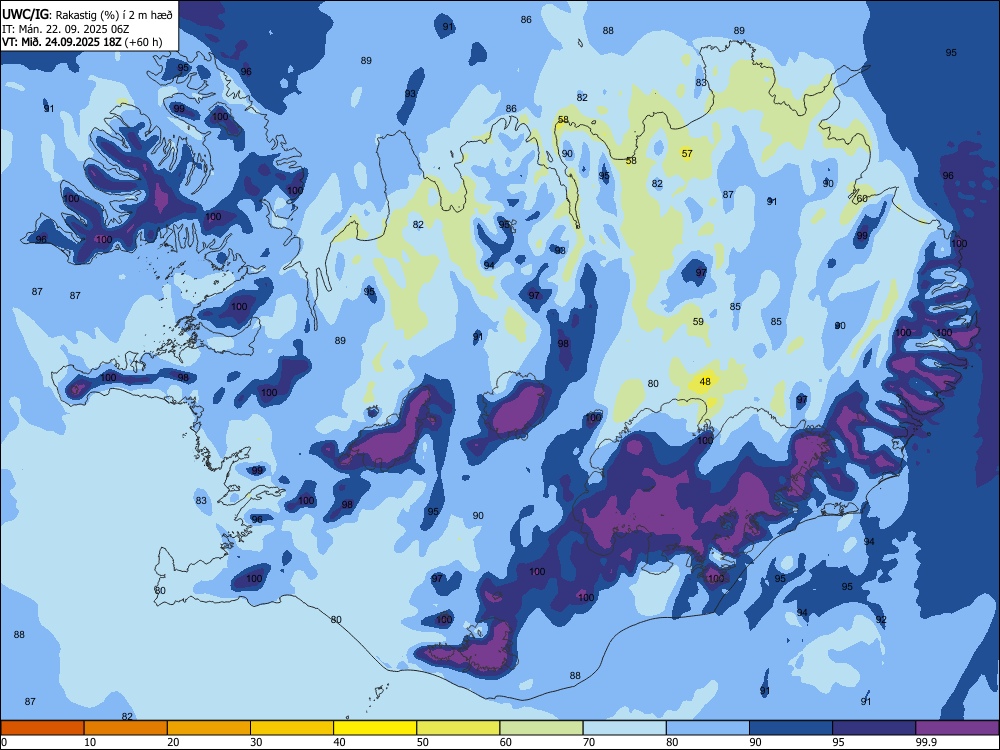Click the legend tick label '90' under the color bar
This screenshot has width=1000, height=750.
[755, 742]
